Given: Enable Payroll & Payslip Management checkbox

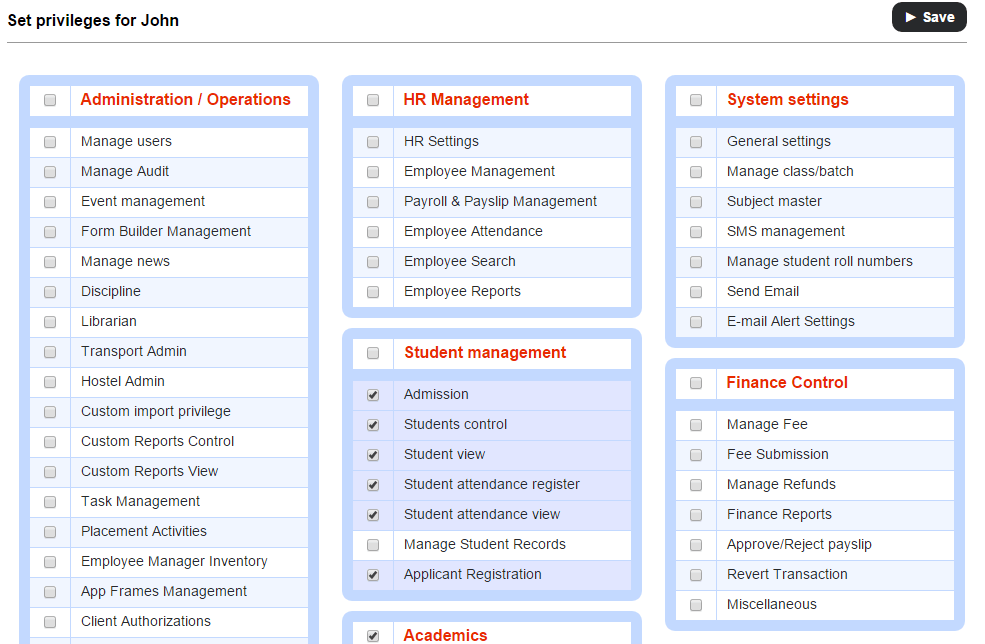Looking at the screenshot, I should click(373, 202).
